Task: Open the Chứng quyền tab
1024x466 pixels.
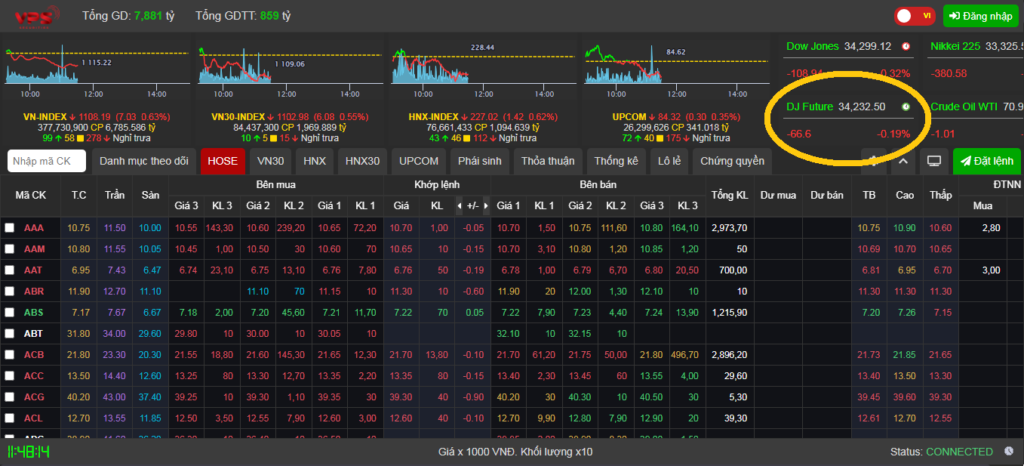Action: pyautogui.click(x=732, y=161)
